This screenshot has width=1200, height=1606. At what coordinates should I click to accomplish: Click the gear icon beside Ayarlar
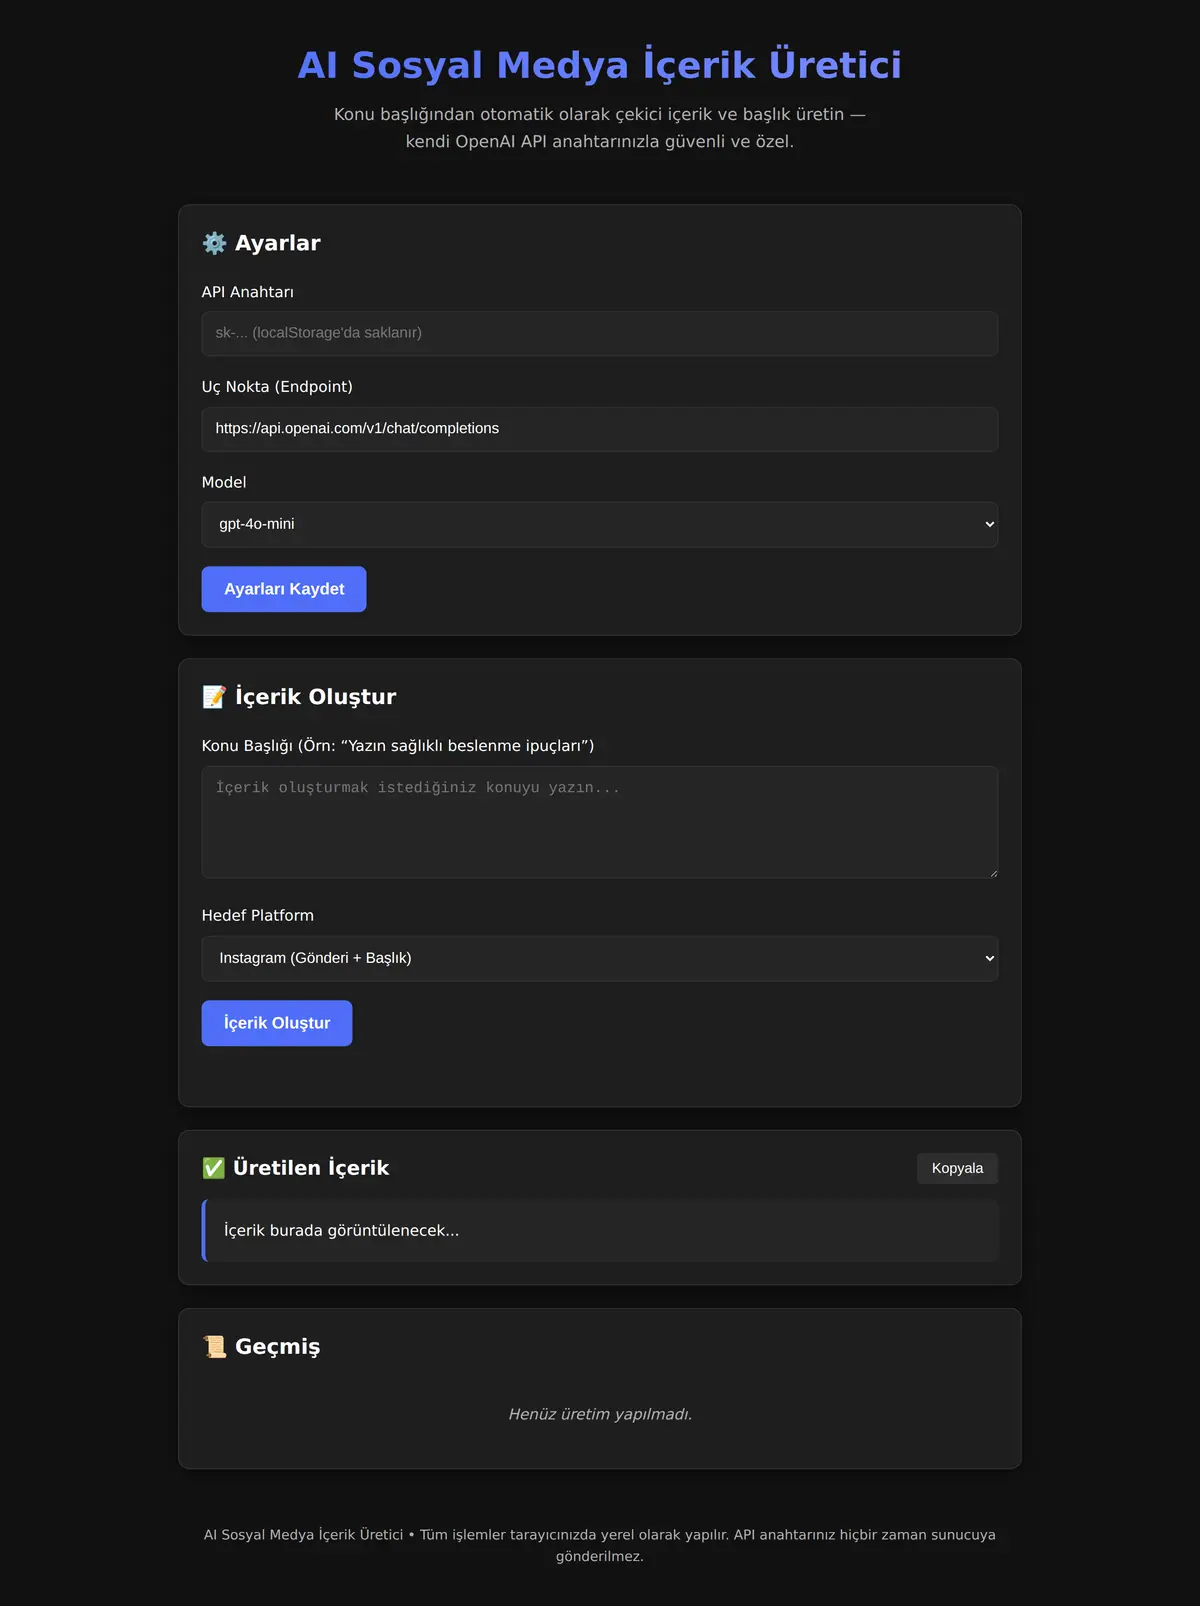[214, 243]
